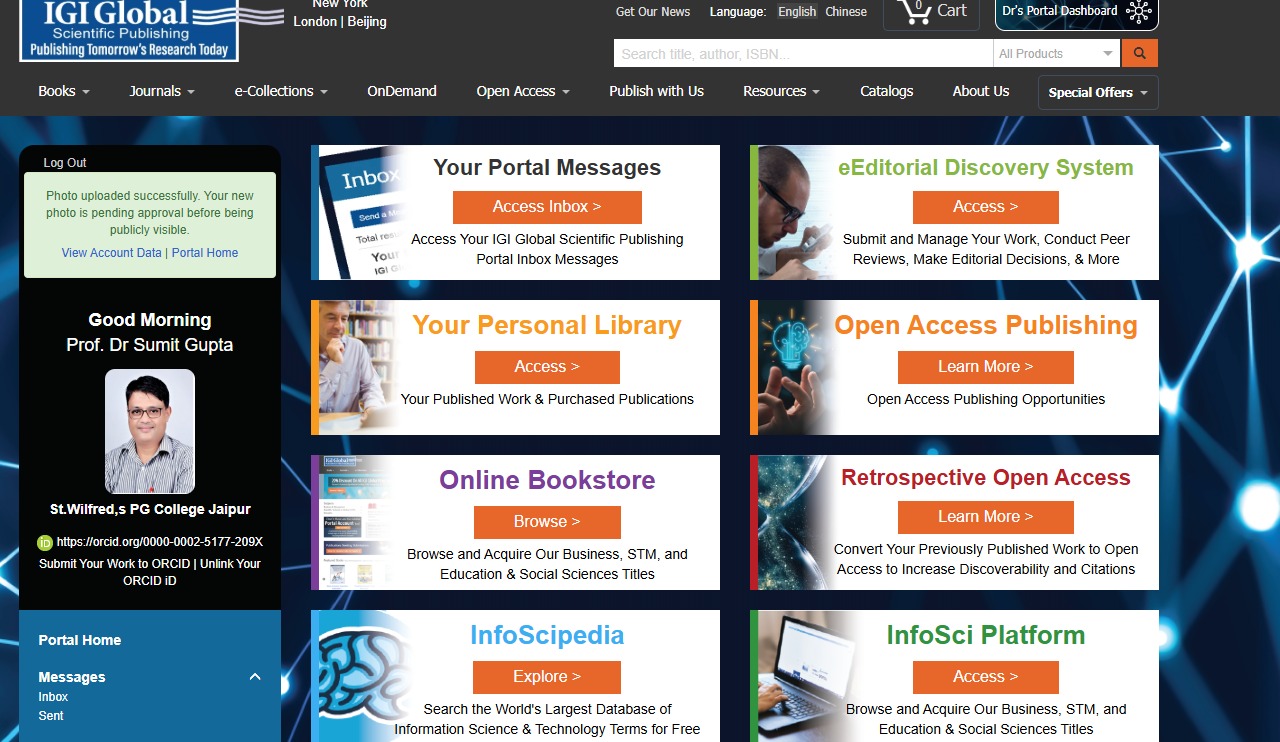1280x742 pixels.
Task: Click the InfoScipedia heading
Action: click(x=547, y=636)
